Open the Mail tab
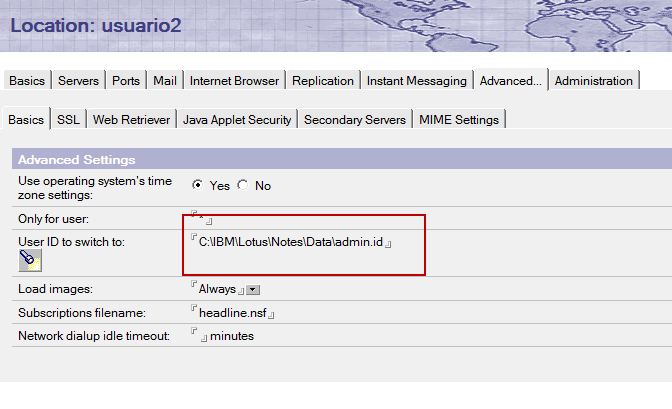 [164, 81]
